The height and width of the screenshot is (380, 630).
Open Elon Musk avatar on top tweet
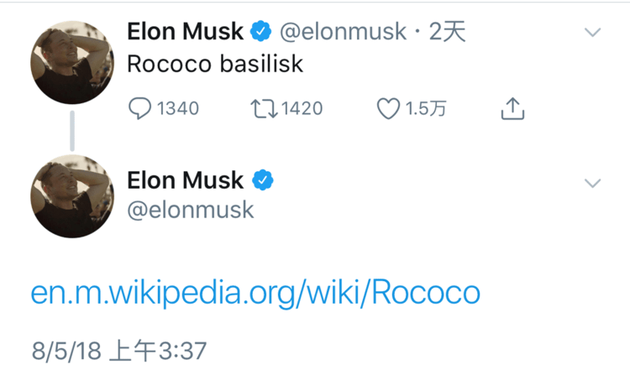pos(72,62)
